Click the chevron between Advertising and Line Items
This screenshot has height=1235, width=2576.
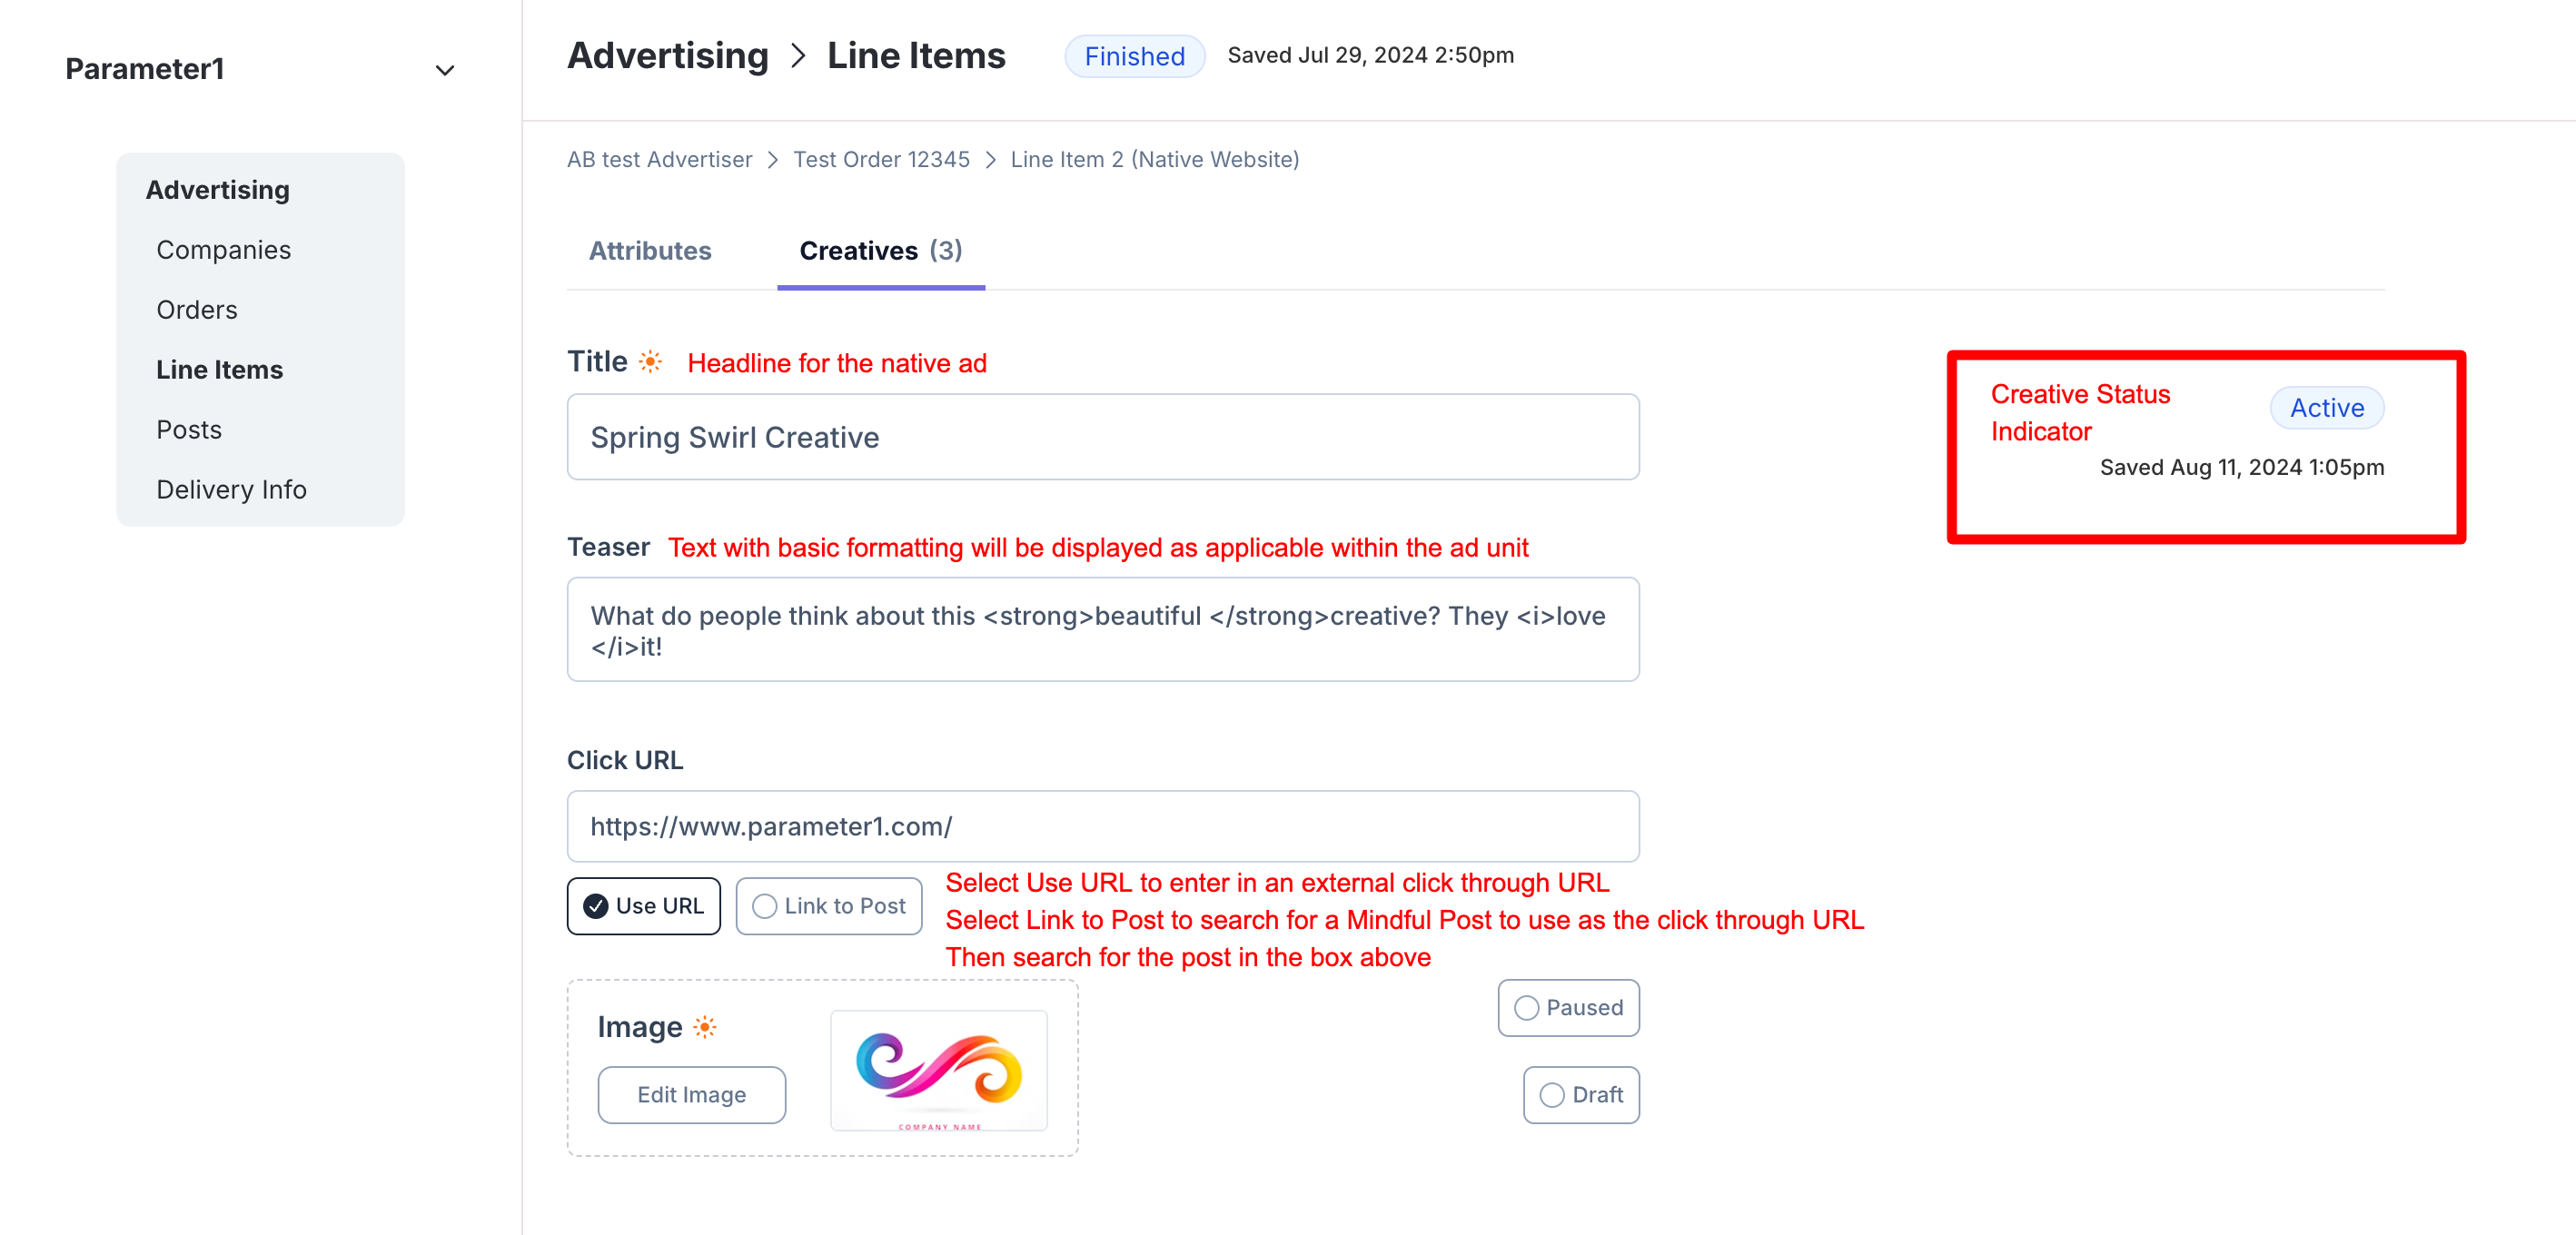point(798,56)
